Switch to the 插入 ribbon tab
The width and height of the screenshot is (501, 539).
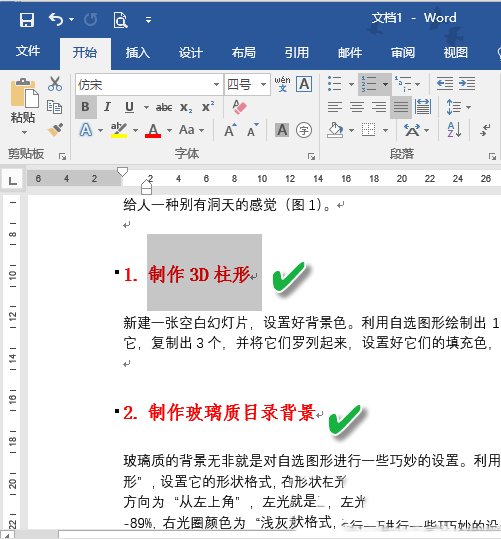[x=138, y=53]
